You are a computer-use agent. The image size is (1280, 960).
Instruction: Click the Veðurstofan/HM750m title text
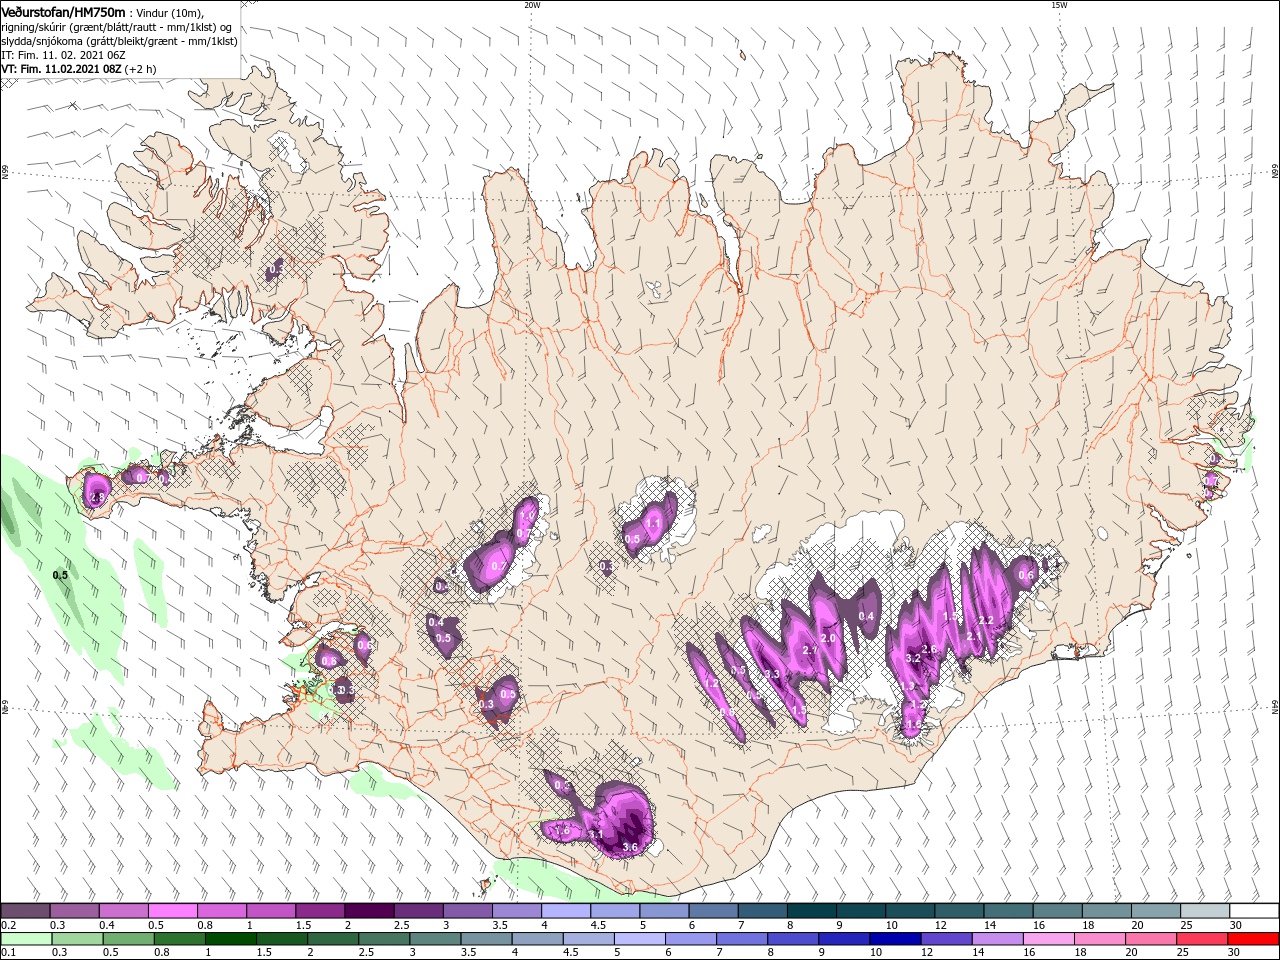tap(63, 11)
